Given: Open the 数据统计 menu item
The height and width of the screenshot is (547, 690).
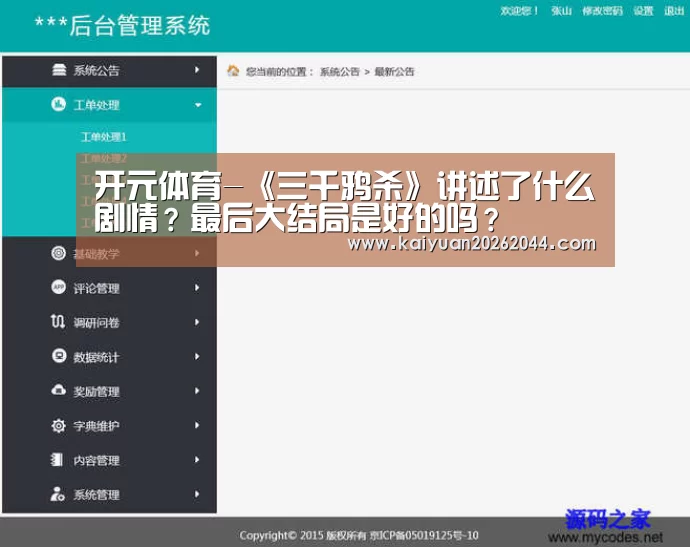Looking at the screenshot, I should point(109,356).
